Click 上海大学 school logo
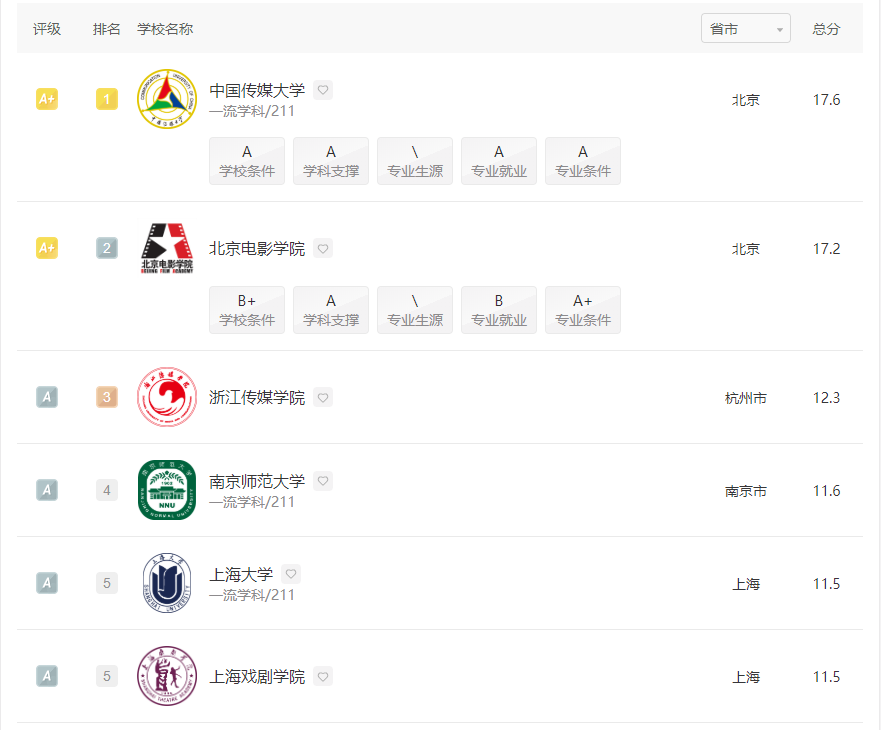 click(x=167, y=583)
